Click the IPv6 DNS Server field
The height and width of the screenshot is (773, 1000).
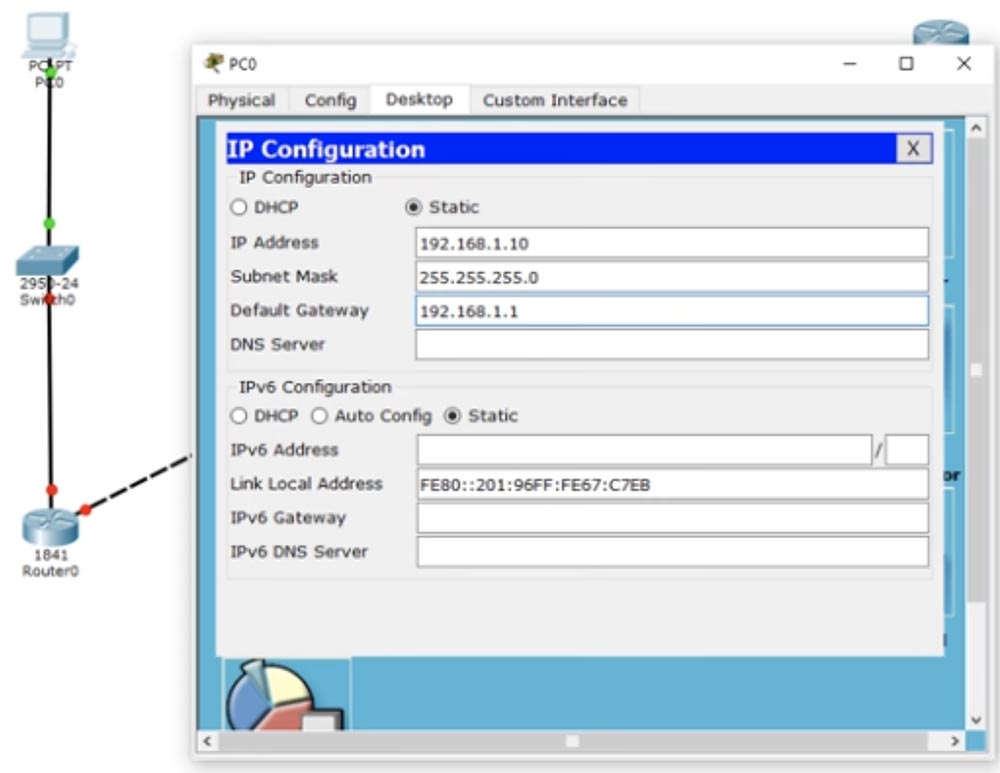tap(673, 552)
